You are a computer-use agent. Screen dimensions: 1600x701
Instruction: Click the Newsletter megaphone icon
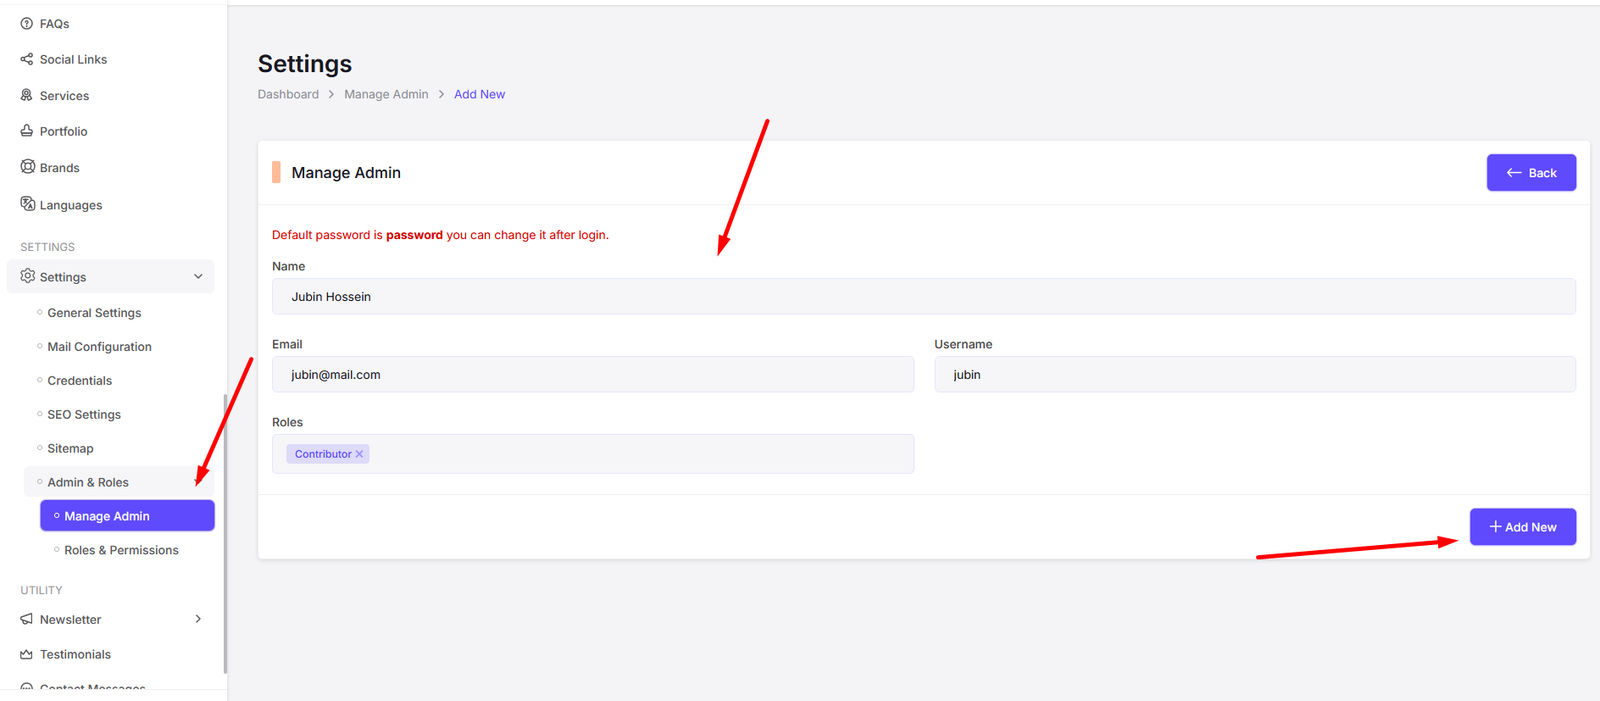pos(27,619)
